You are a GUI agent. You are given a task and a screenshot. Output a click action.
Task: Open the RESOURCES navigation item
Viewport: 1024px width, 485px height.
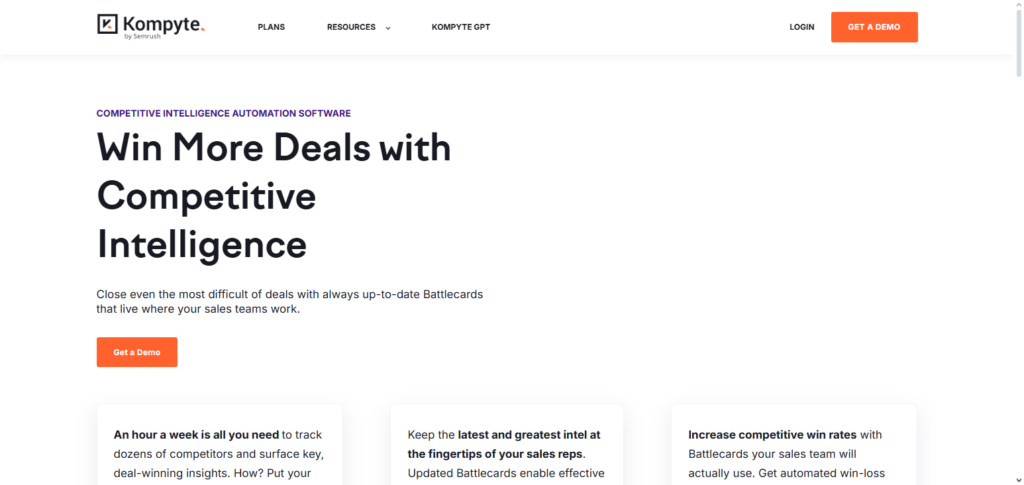point(351,27)
